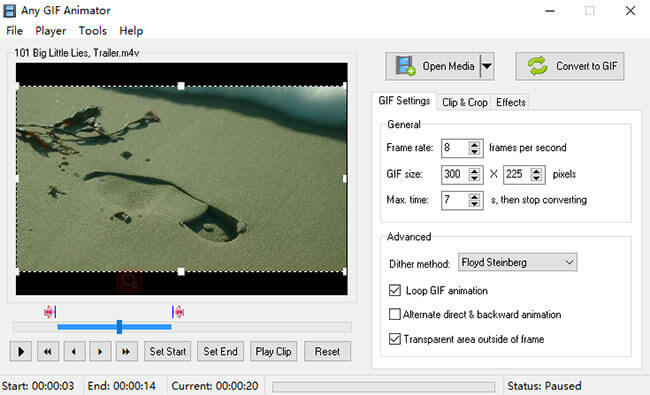Toggle Transparent area outside of frame

395,339
